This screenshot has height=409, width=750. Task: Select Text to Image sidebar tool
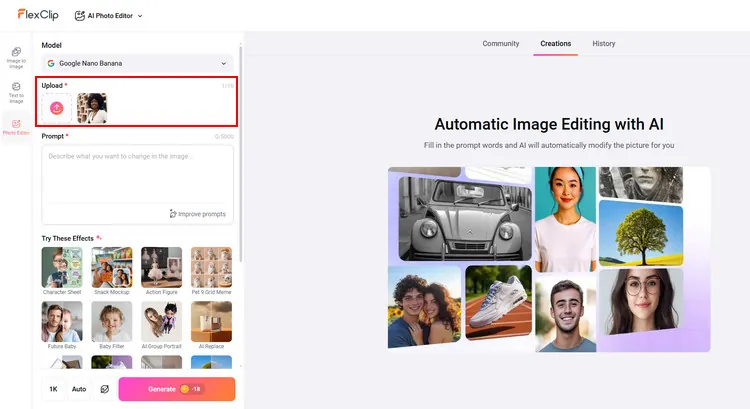point(16,93)
